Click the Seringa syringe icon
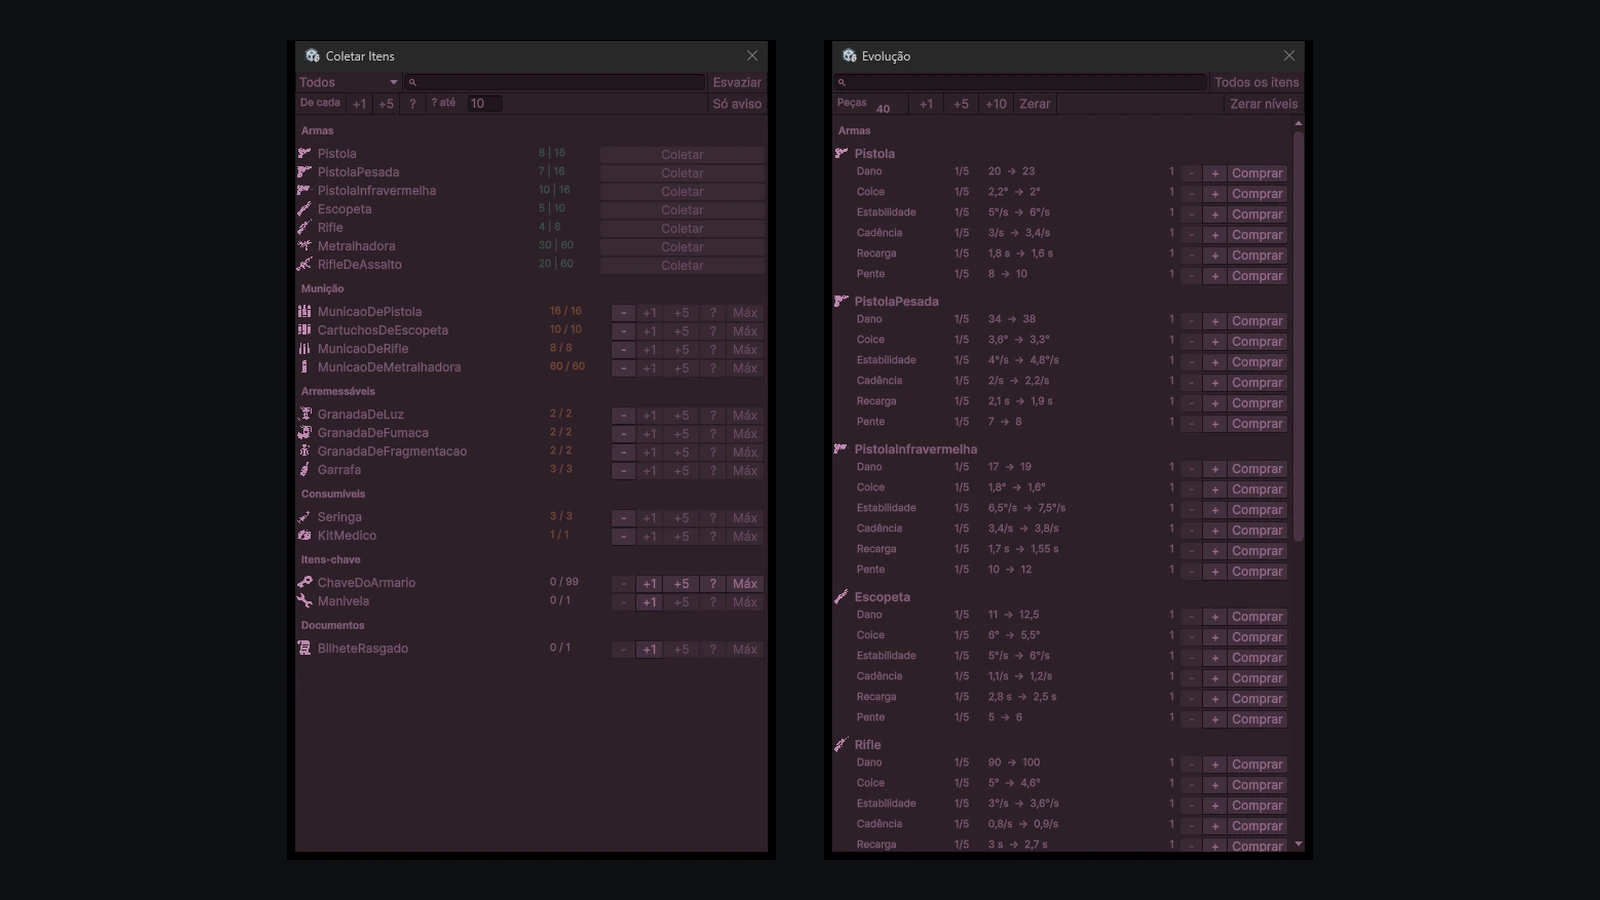Image resolution: width=1600 pixels, height=900 pixels. [304, 517]
